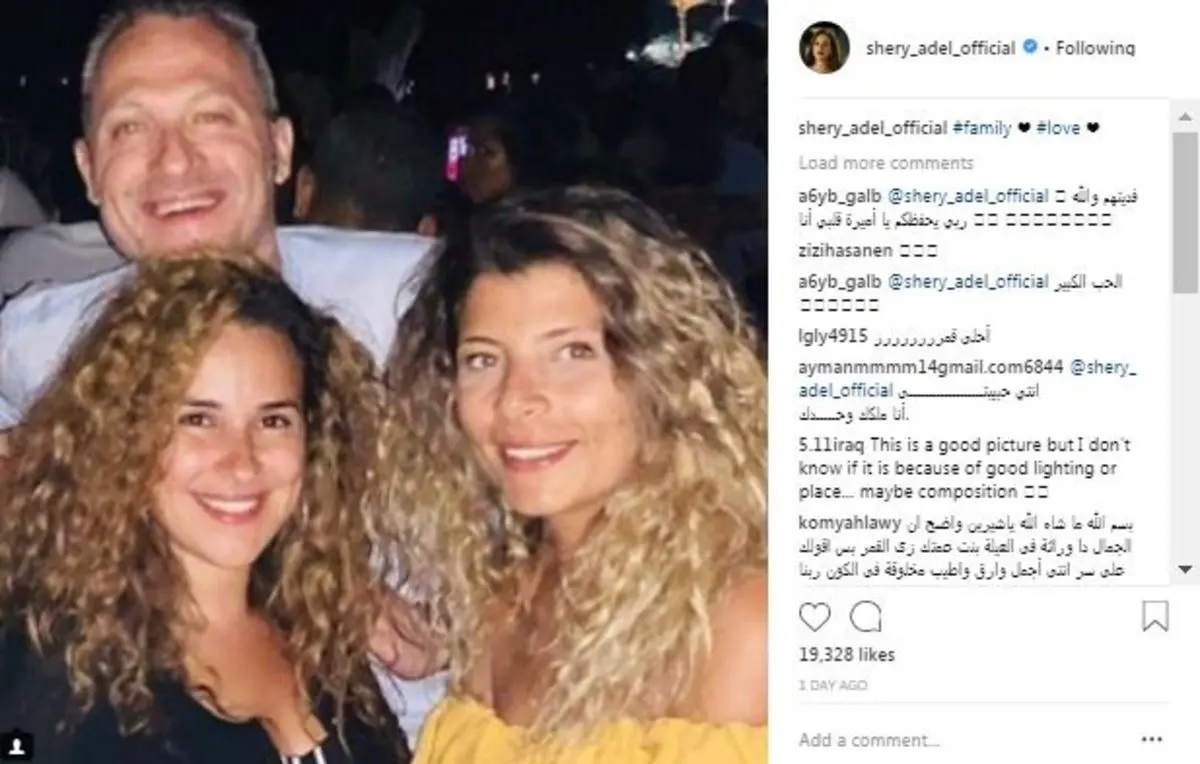Like the post with heart icon

pos(815,617)
